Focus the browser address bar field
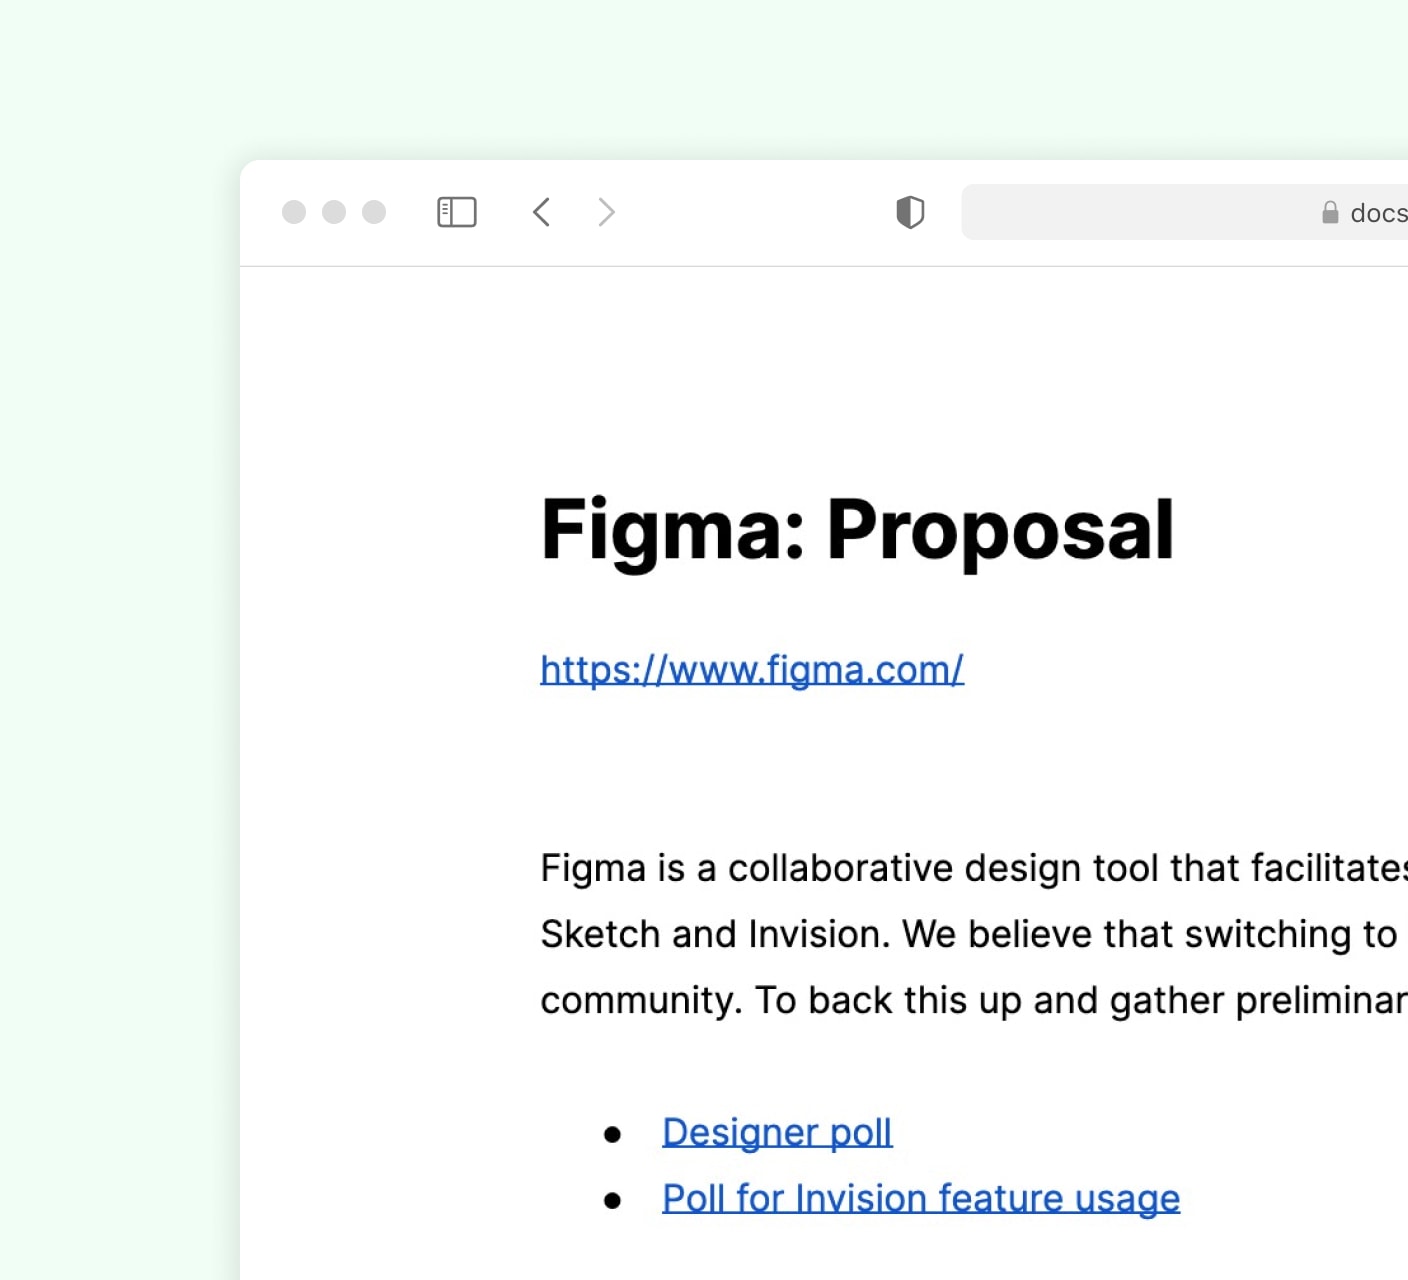The height and width of the screenshot is (1280, 1408). 1184,212
